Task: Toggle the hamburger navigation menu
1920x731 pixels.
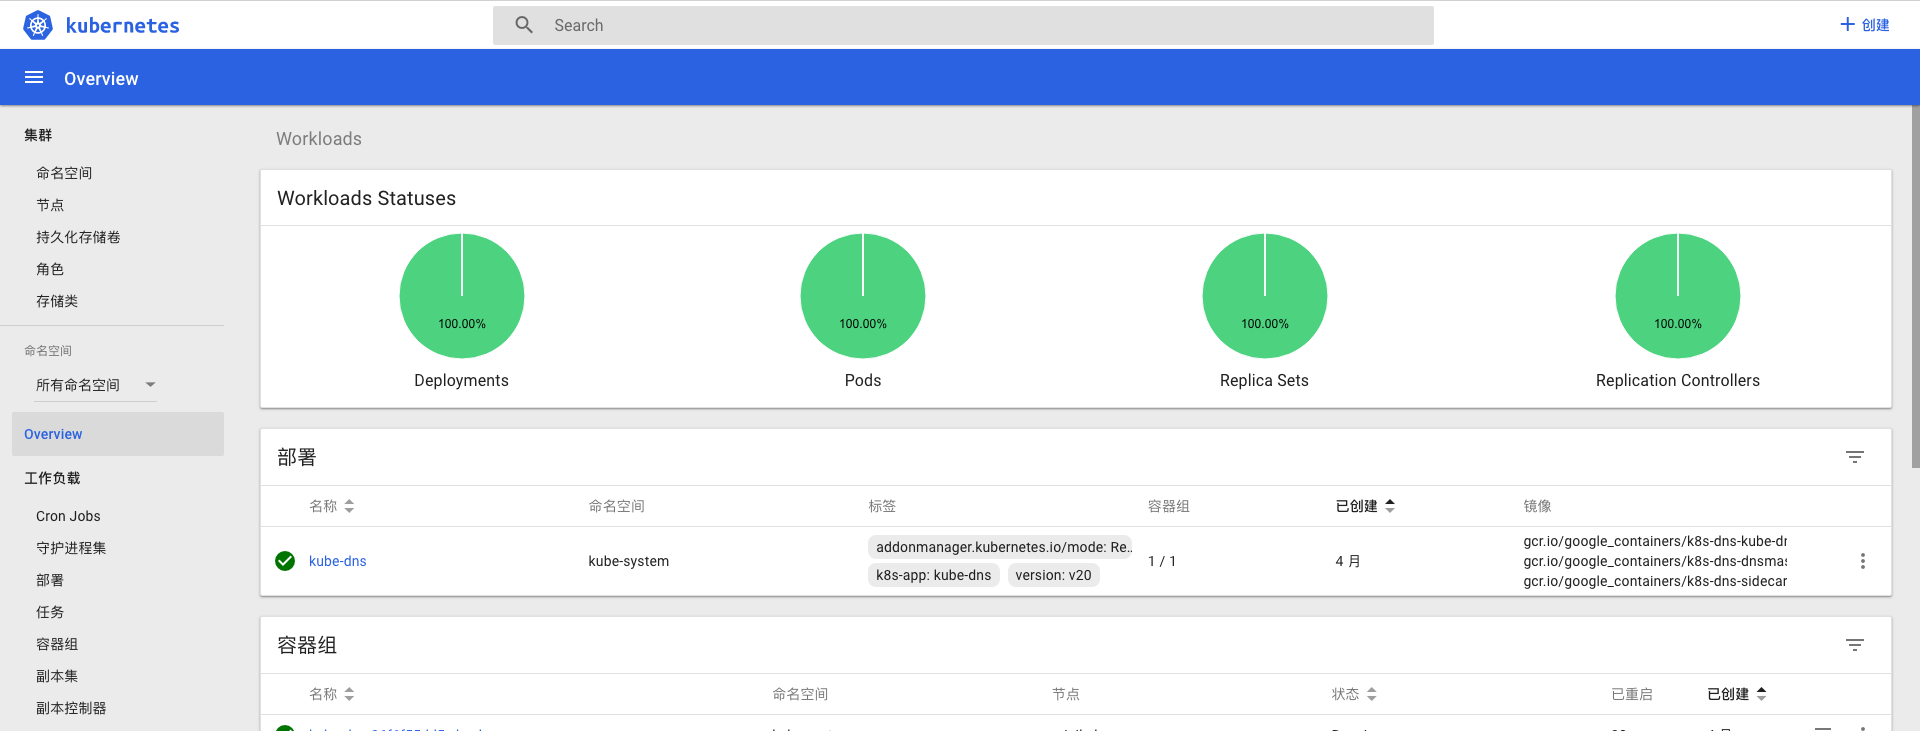Action: [34, 78]
